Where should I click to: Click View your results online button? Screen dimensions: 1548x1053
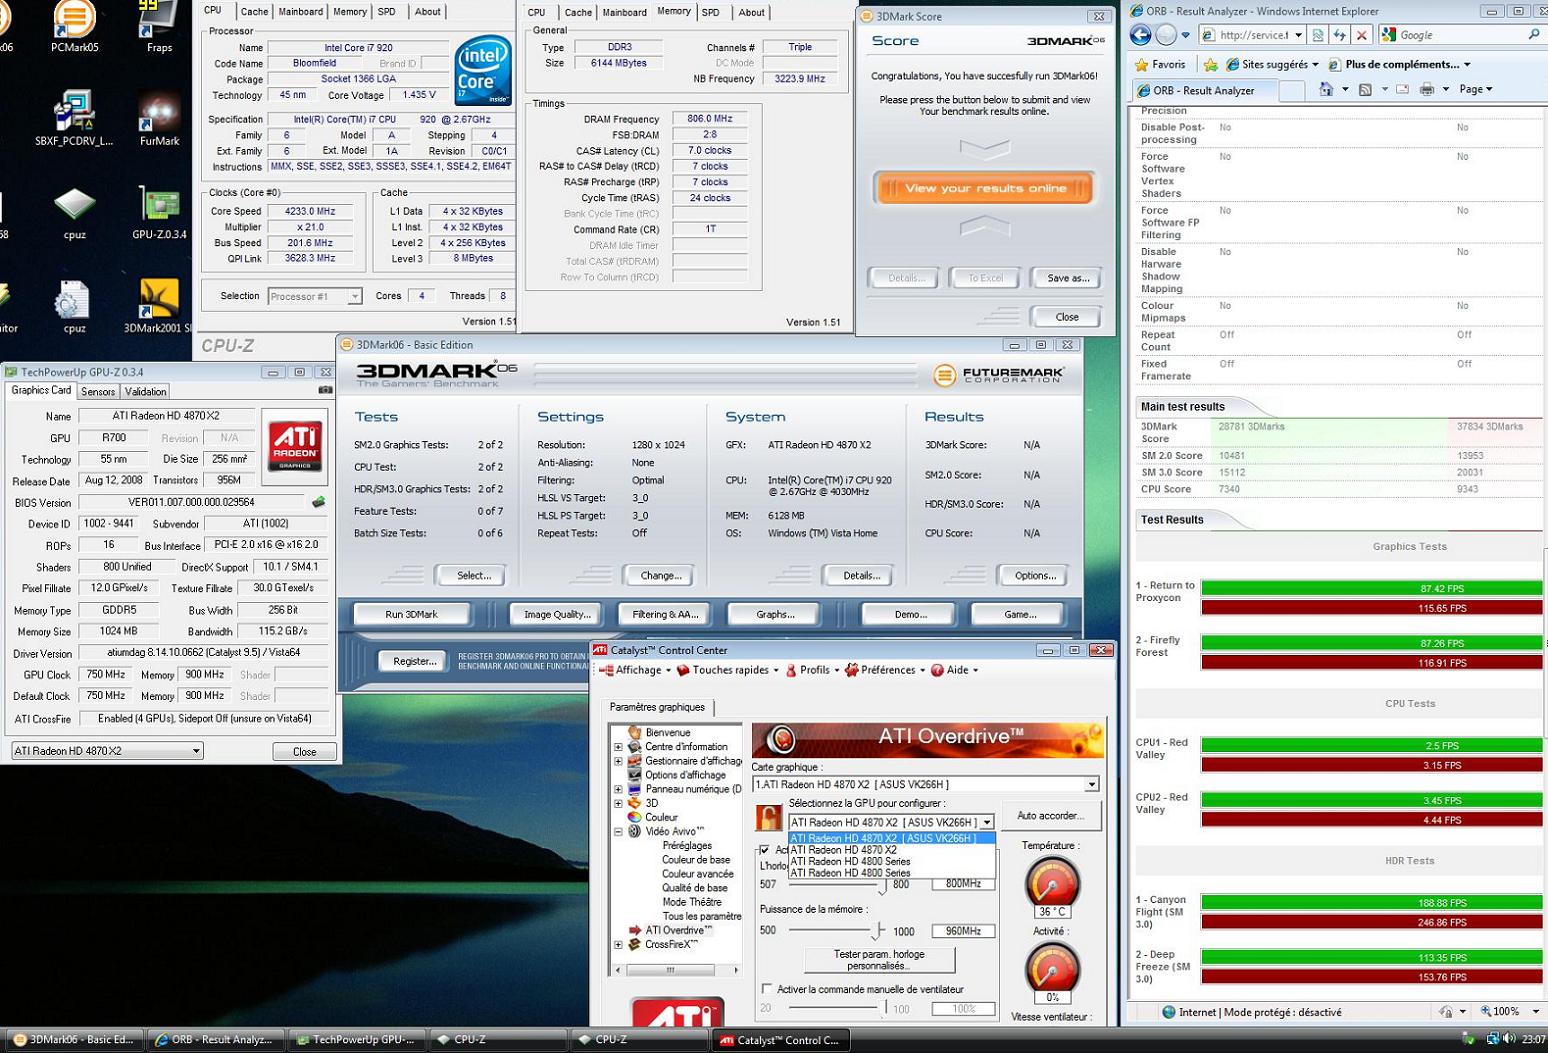pos(984,188)
